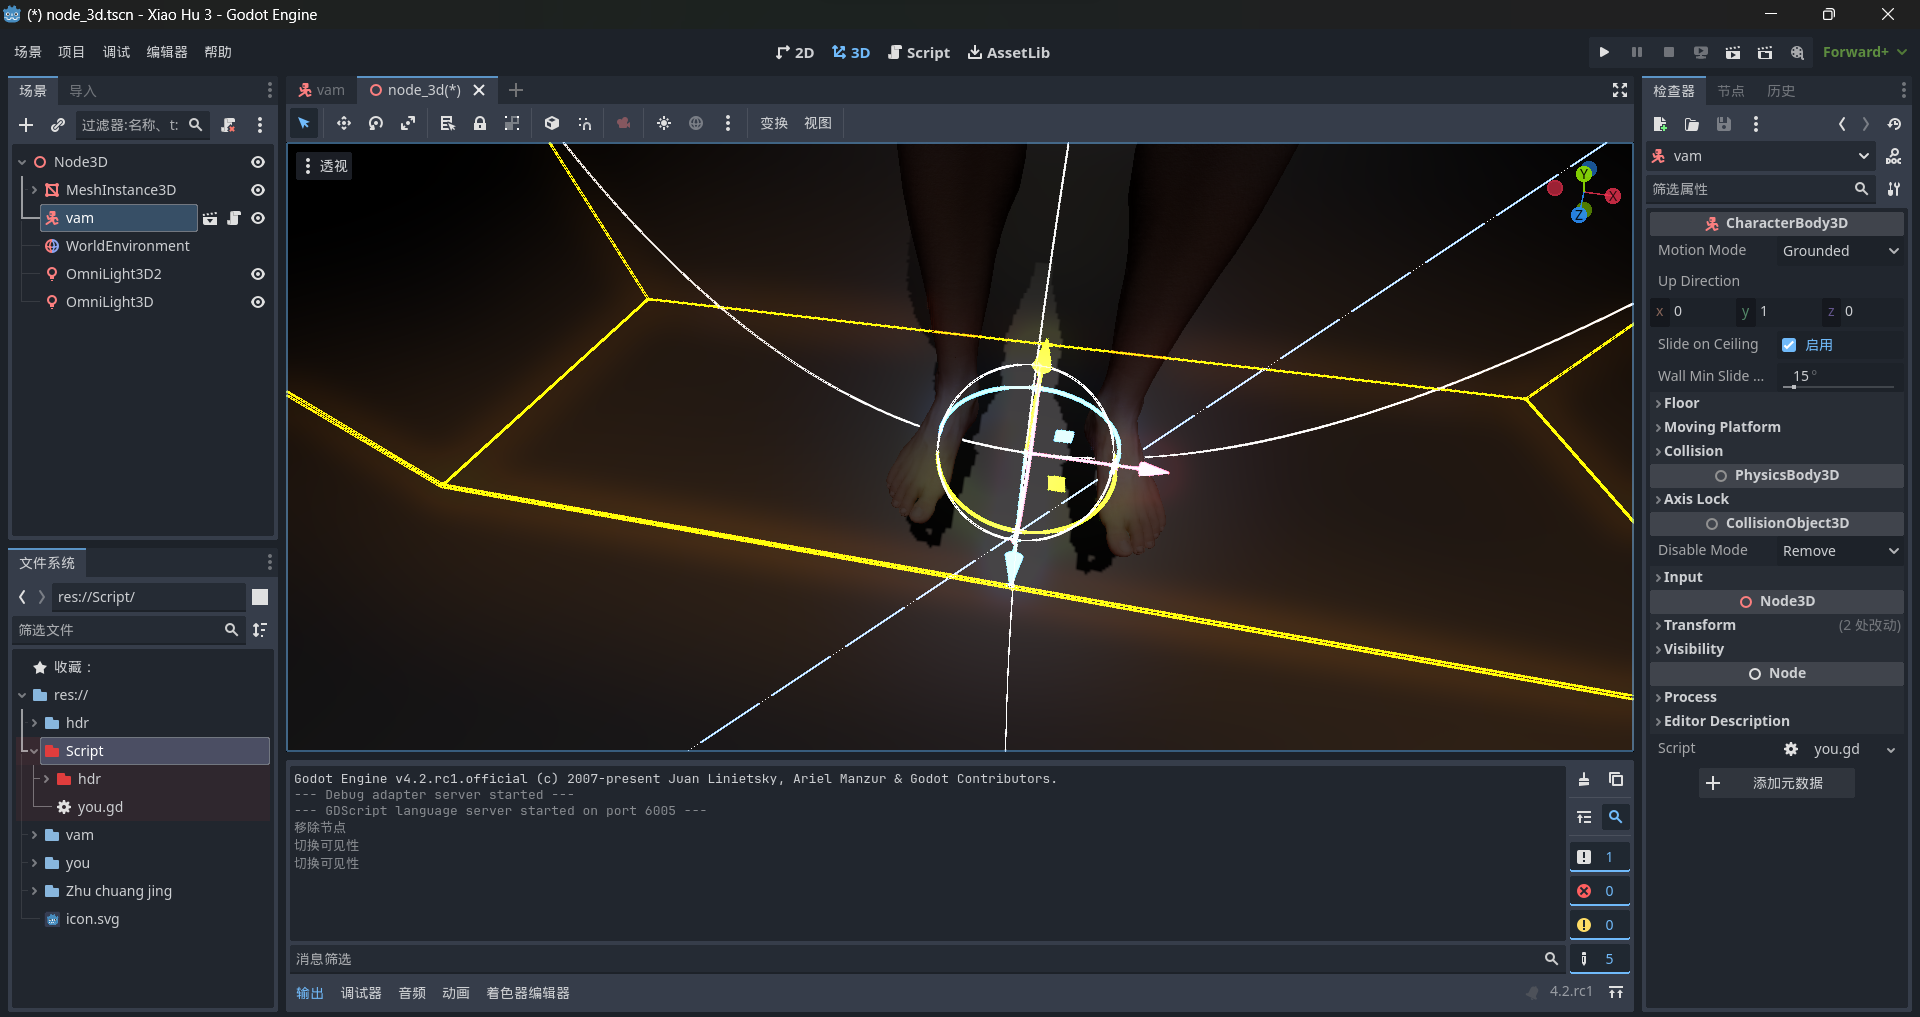This screenshot has width=1920, height=1017.
Task: Open documentation via the DOC search icon
Action: (x=1797, y=52)
